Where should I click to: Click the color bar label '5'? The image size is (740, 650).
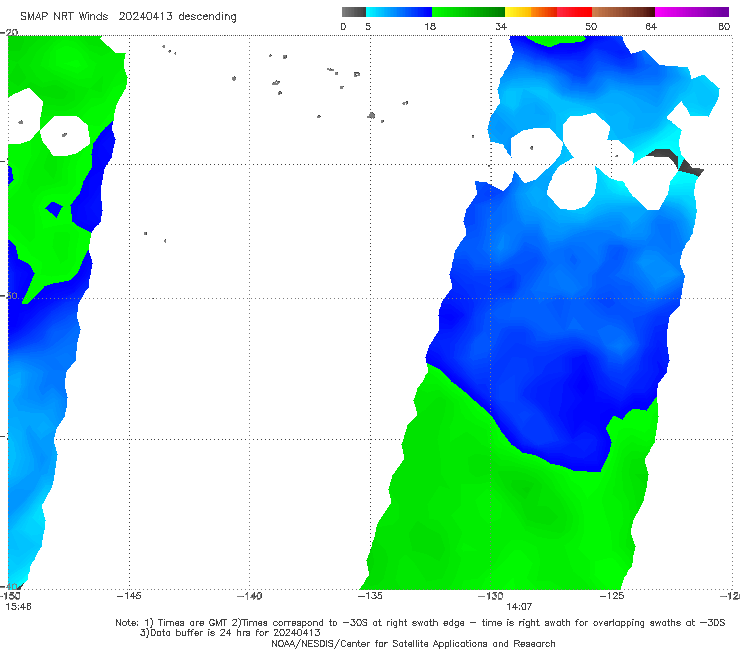tap(368, 27)
